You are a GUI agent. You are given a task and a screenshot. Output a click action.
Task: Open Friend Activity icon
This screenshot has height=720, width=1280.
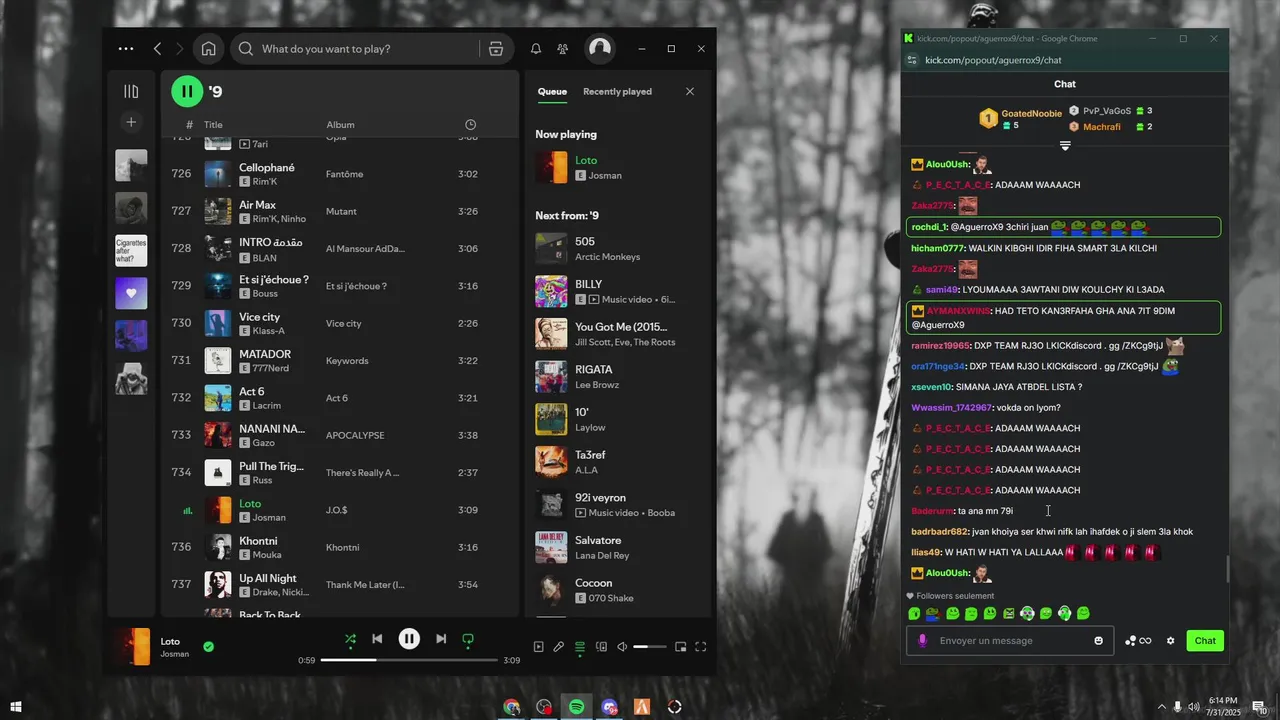(563, 48)
